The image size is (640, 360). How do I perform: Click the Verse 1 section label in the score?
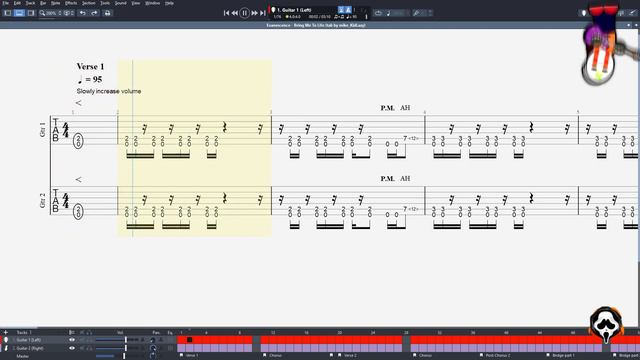point(90,66)
